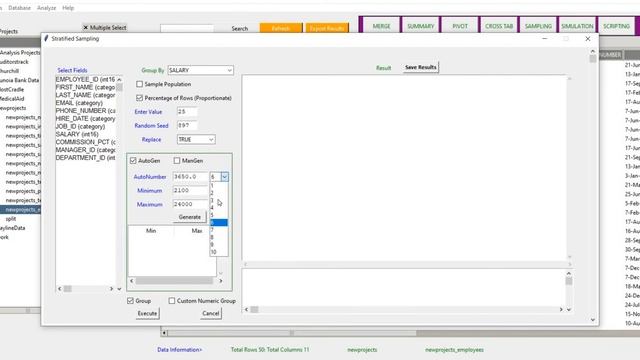Click the AutoNumber value field

190,177
